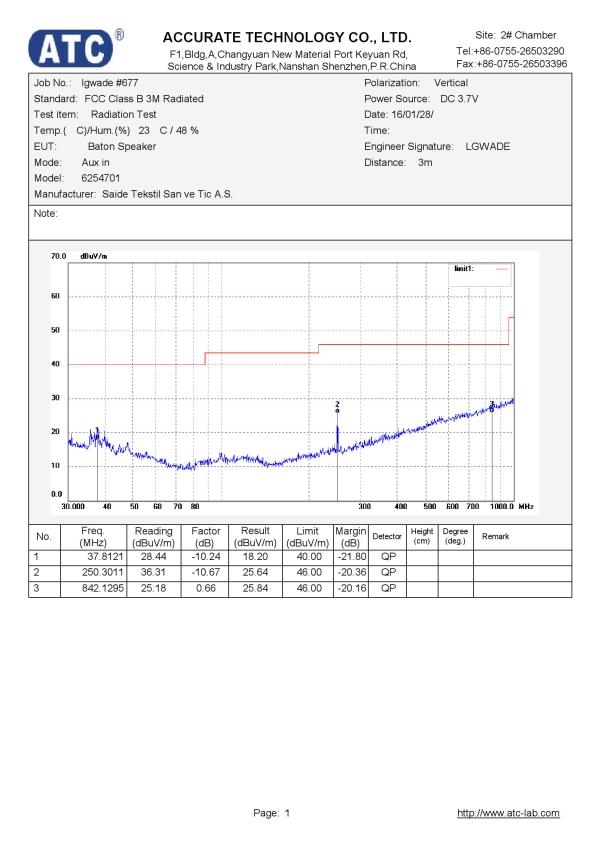Click the Page: 1 footer text
Viewport: 601px width, 851px height.
tap(271, 813)
